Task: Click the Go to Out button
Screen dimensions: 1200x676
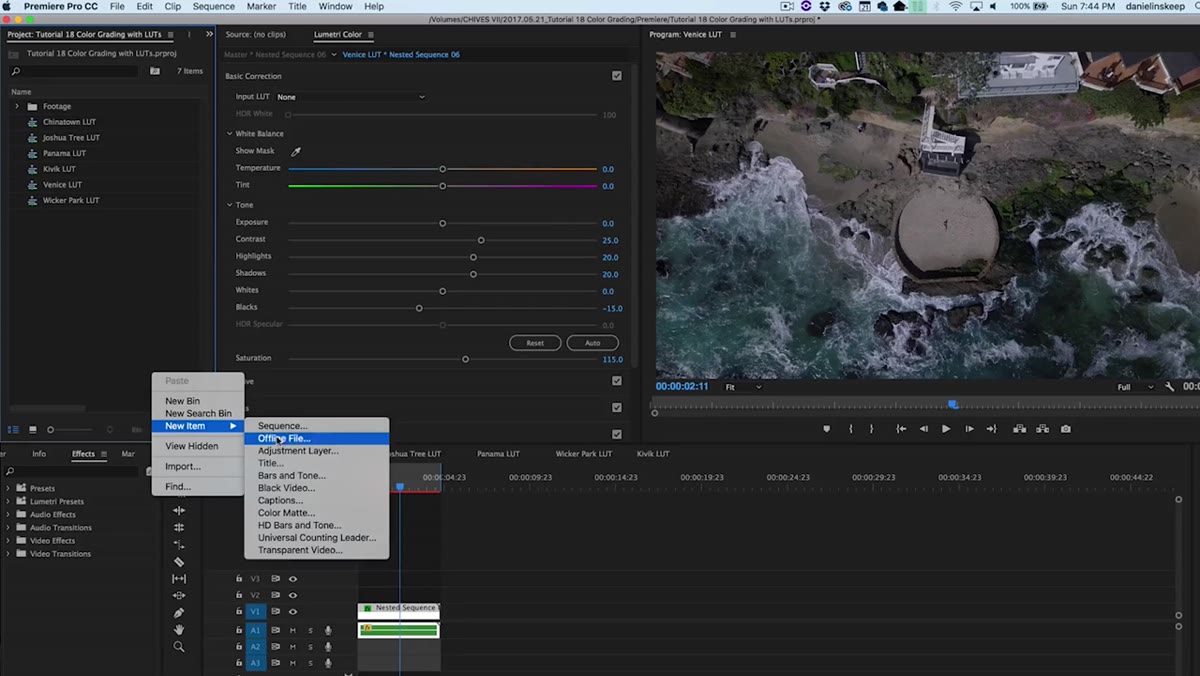Action: point(991,429)
